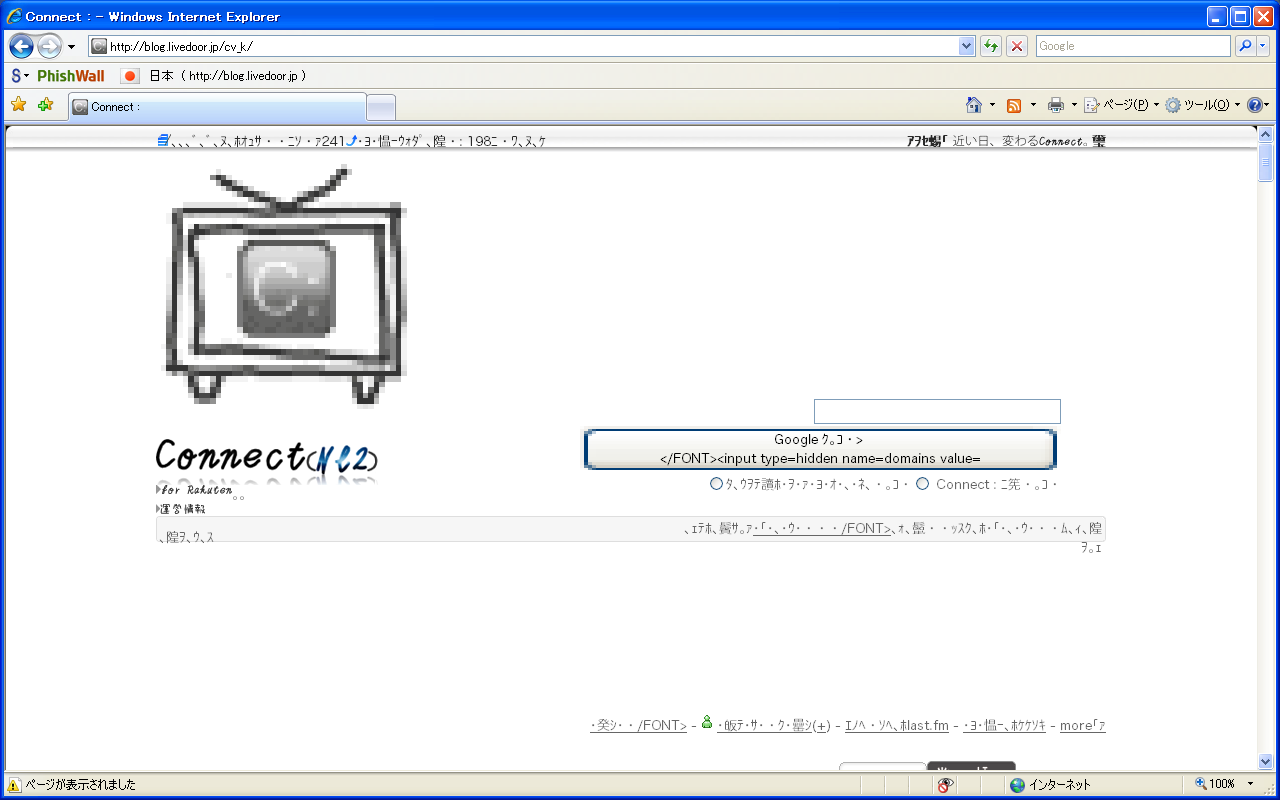The height and width of the screenshot is (800, 1280).
Task: Expand the zoom level dropdown arrow
Action: pos(1250,785)
